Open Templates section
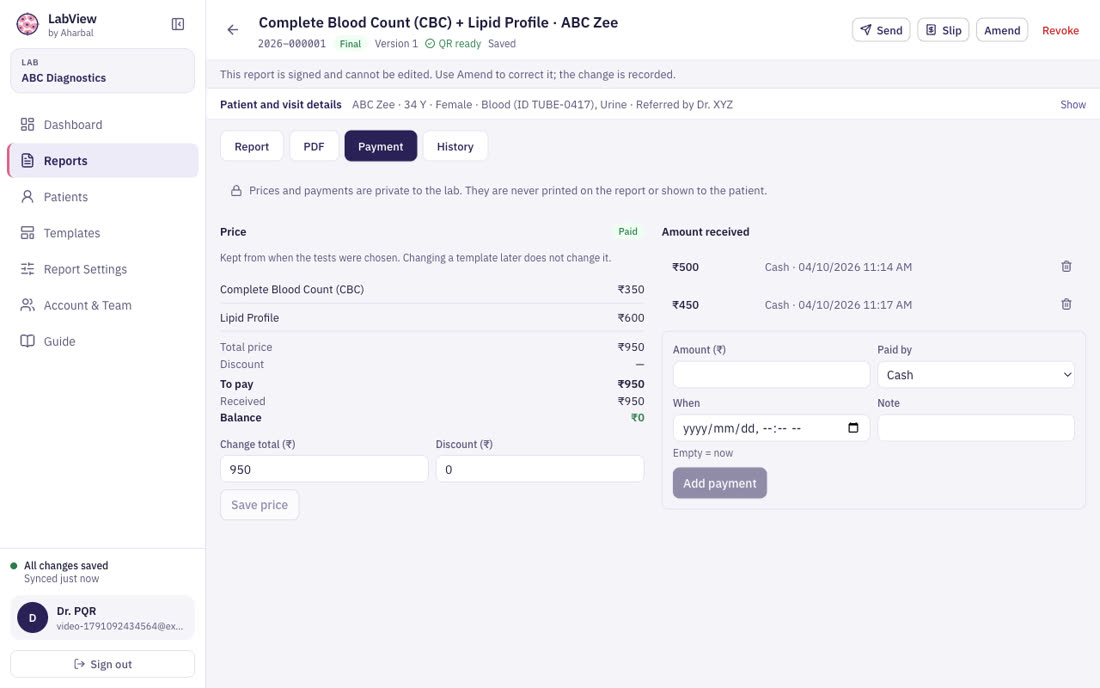 click(102, 233)
